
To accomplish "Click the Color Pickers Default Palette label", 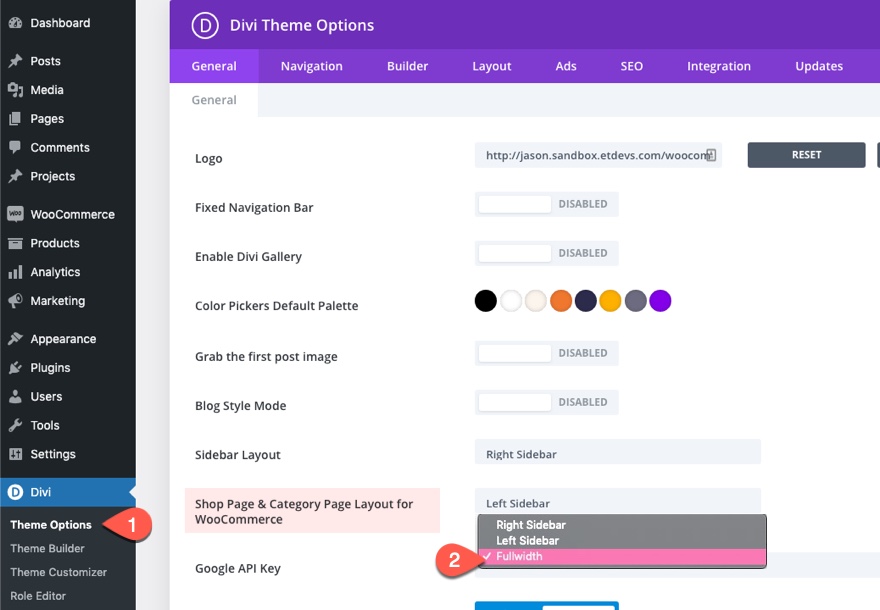I will click(276, 306).
